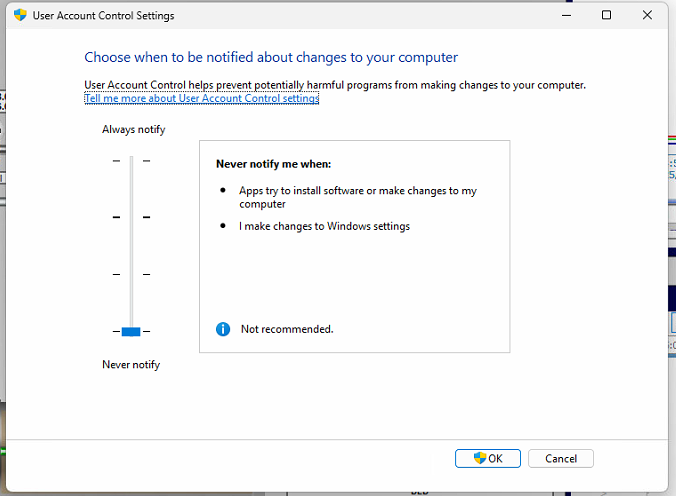This screenshot has height=496, width=676.
Task: Click the UAC shield icon in title bar
Action: tap(20, 15)
